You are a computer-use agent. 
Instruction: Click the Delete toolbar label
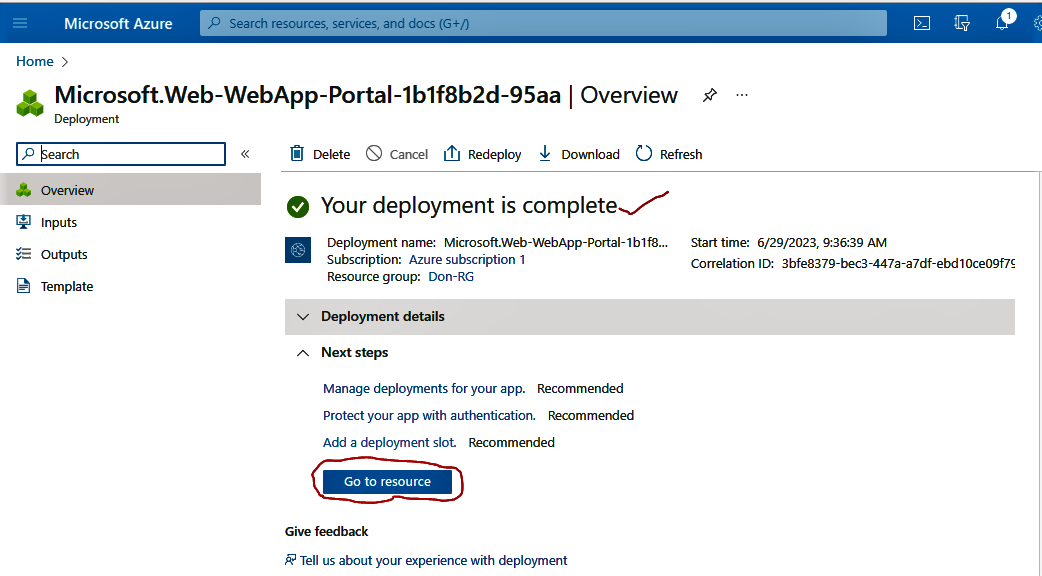coord(332,154)
